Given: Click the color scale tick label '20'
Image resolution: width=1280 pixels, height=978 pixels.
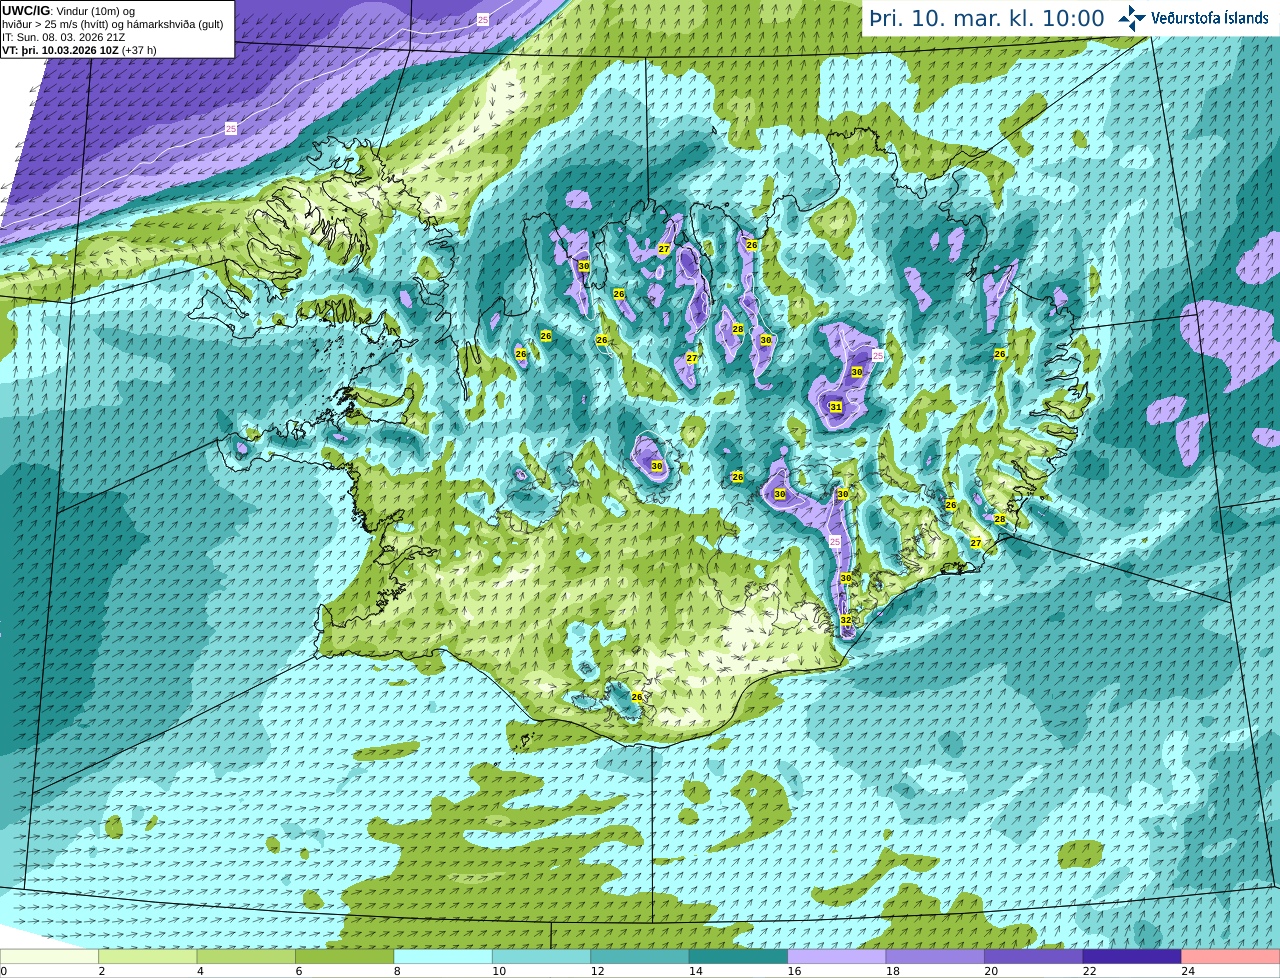Looking at the screenshot, I should (x=990, y=970).
